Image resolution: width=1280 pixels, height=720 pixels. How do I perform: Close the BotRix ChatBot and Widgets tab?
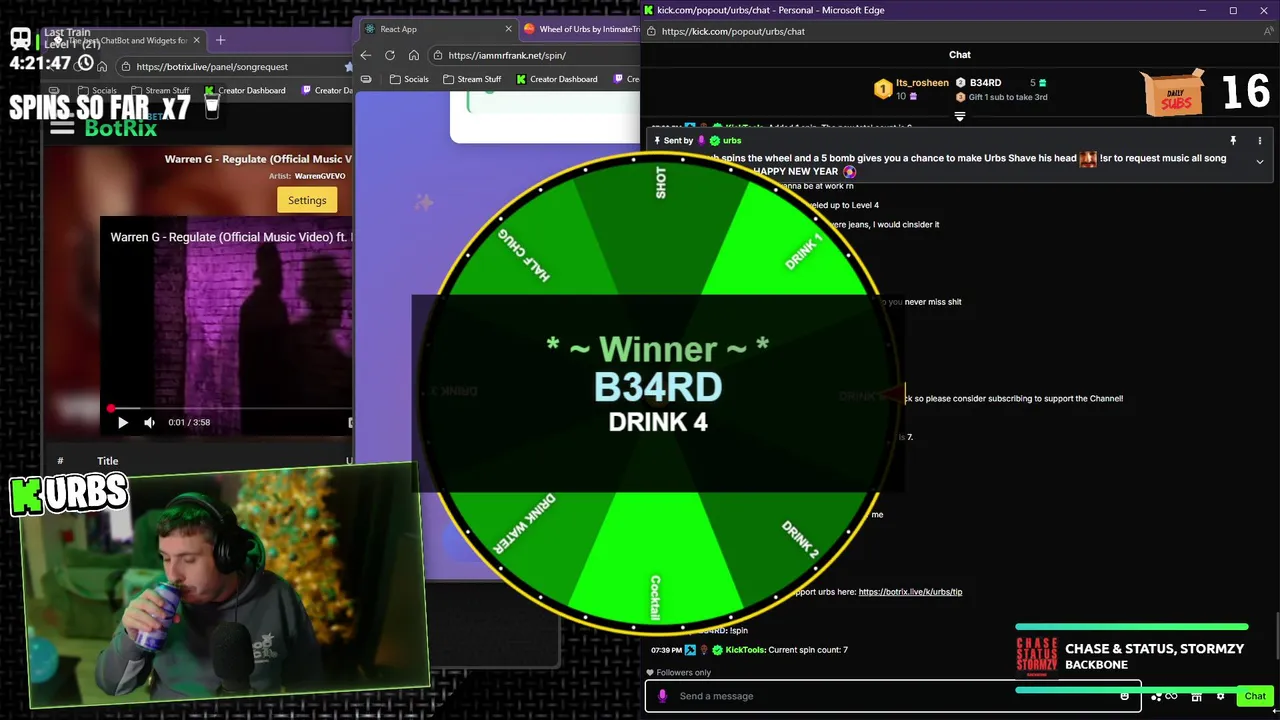[197, 41]
